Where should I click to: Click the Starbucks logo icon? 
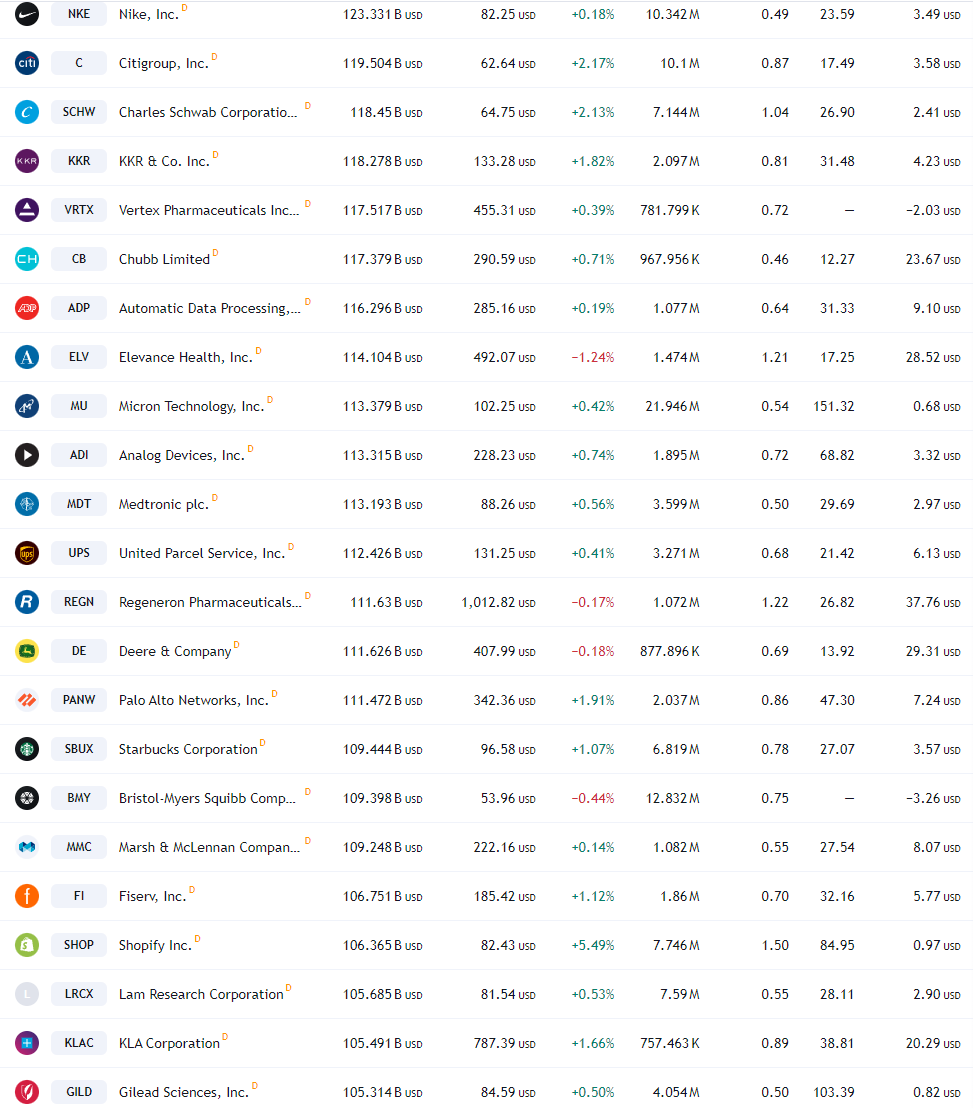pos(27,749)
